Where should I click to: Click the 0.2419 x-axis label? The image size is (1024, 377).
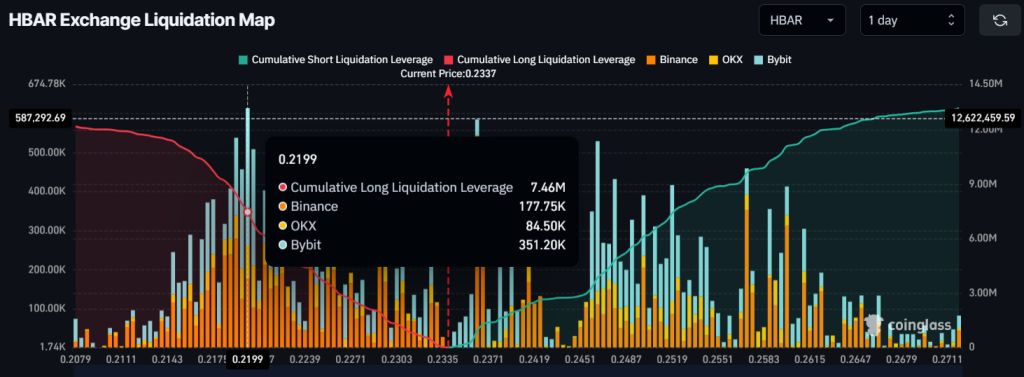pos(534,359)
